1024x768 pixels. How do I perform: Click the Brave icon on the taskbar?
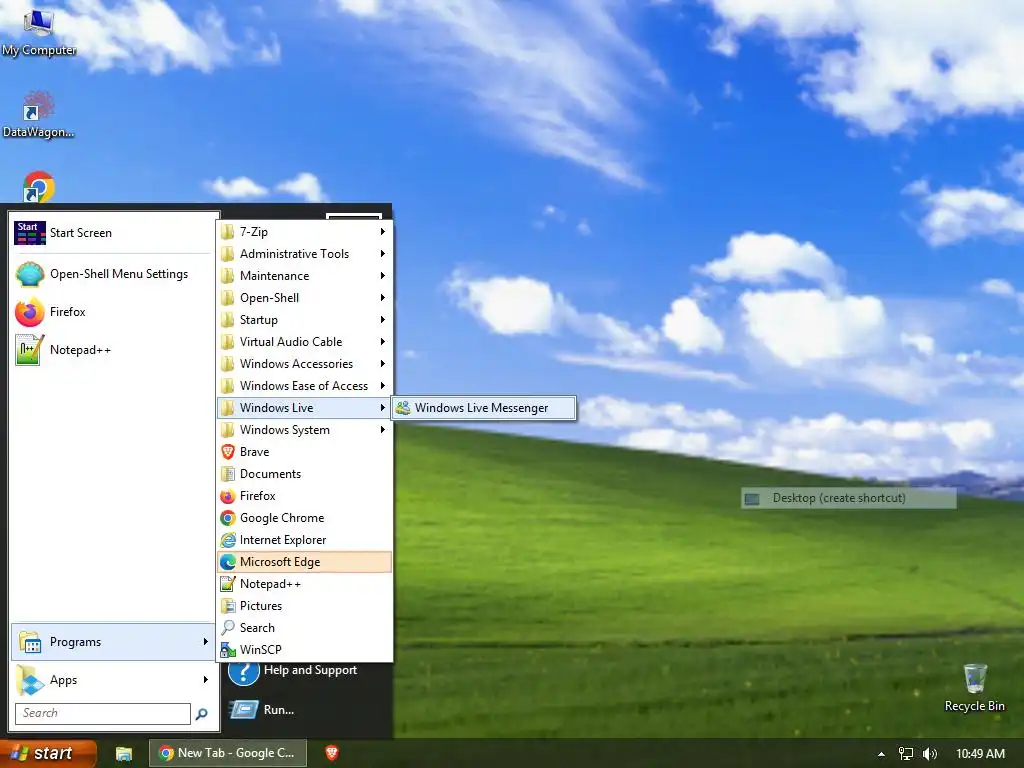(332, 753)
